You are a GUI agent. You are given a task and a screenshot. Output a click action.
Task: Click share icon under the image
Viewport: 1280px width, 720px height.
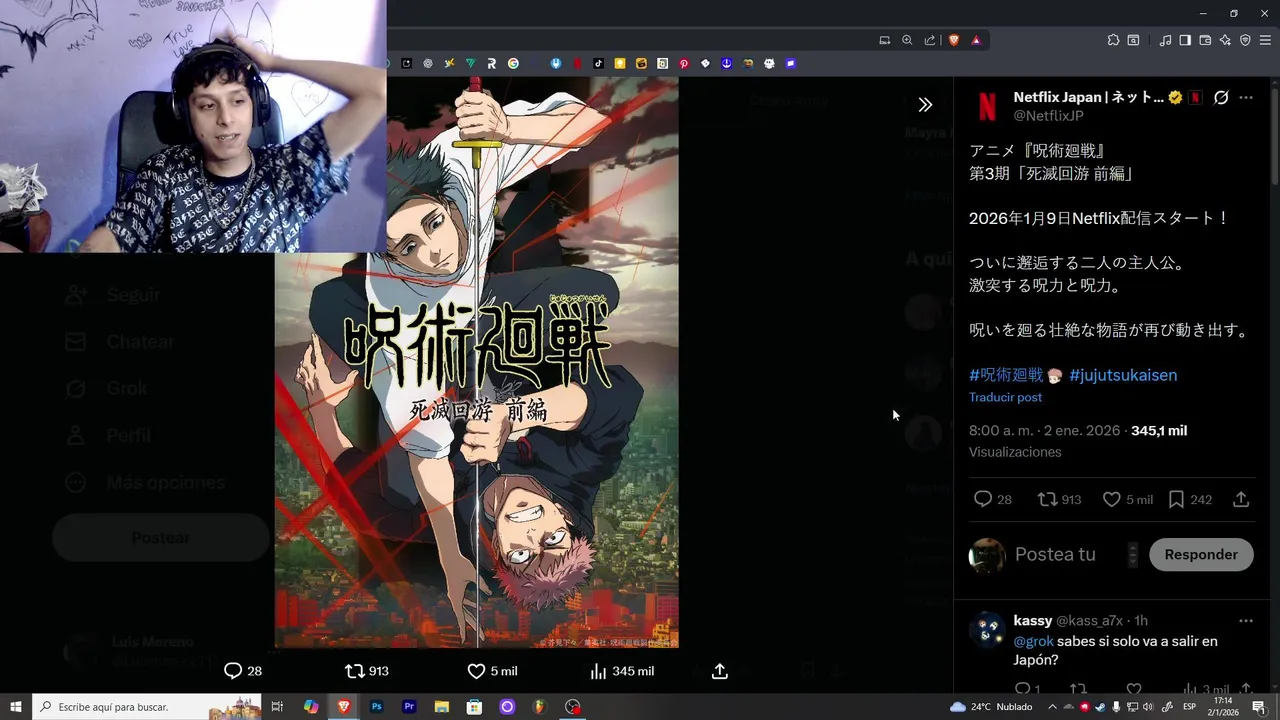(x=720, y=671)
